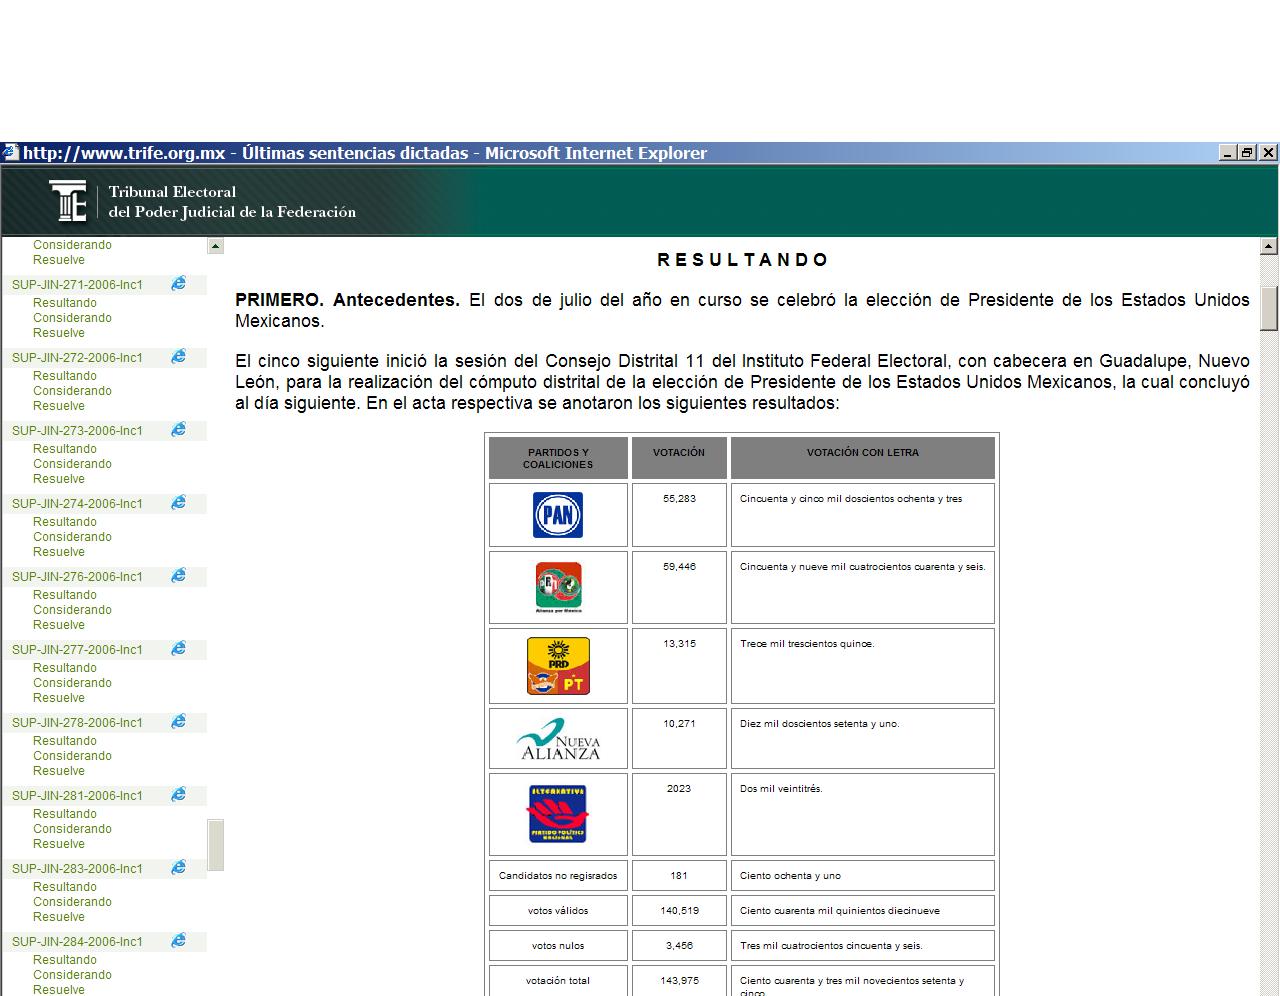Image resolution: width=1280 pixels, height=996 pixels.
Task: Open the IE icon beside SUP-JIN-272-2006-Inc1
Action: (178, 357)
